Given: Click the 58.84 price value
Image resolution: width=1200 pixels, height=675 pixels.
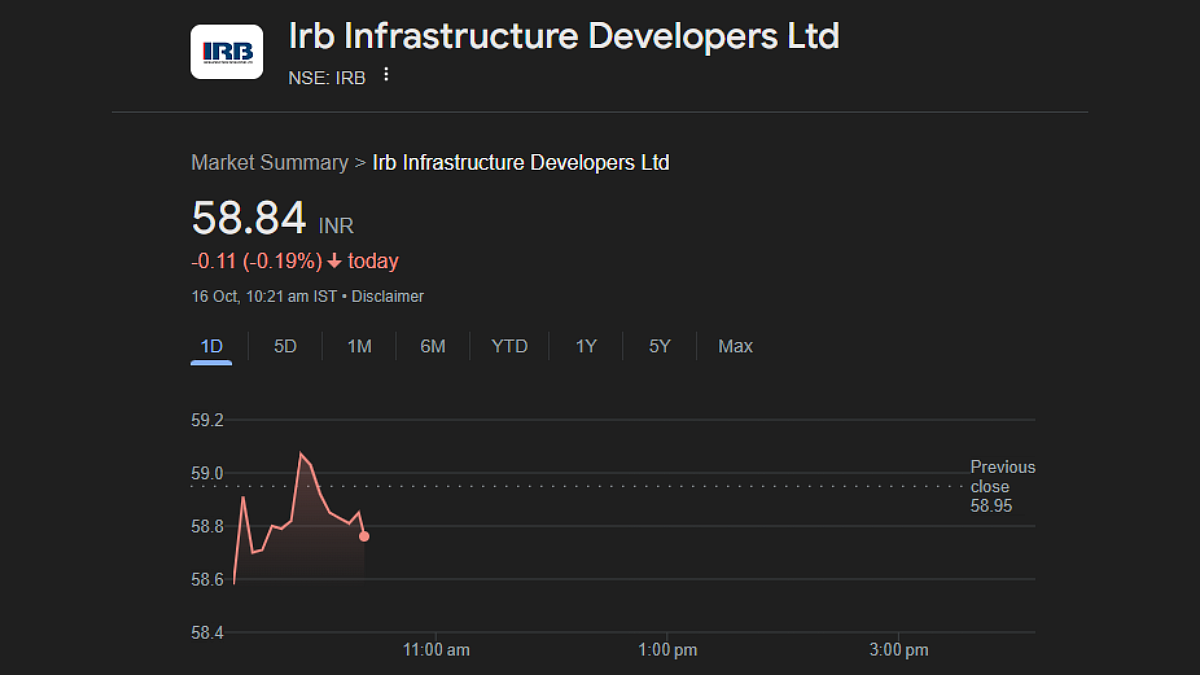Looking at the screenshot, I should coord(249,218).
